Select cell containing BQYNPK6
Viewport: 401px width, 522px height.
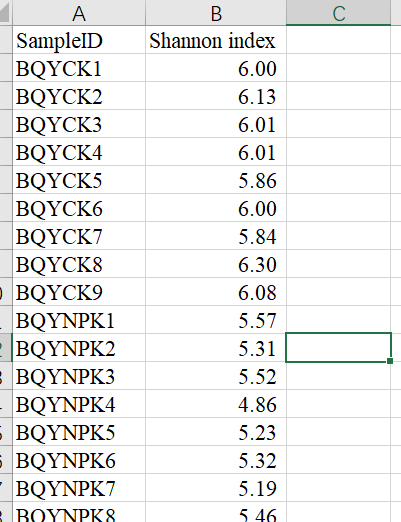[x=79, y=460]
